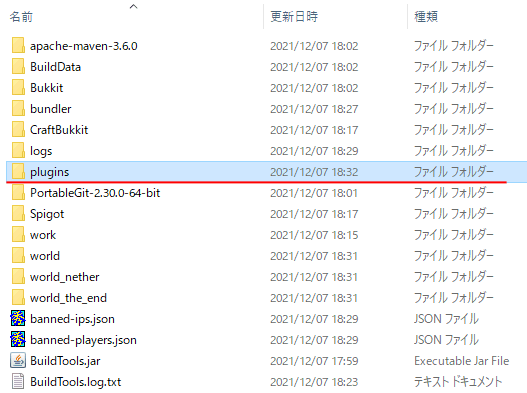Click the CraftBukkit folder icon

tap(18, 129)
